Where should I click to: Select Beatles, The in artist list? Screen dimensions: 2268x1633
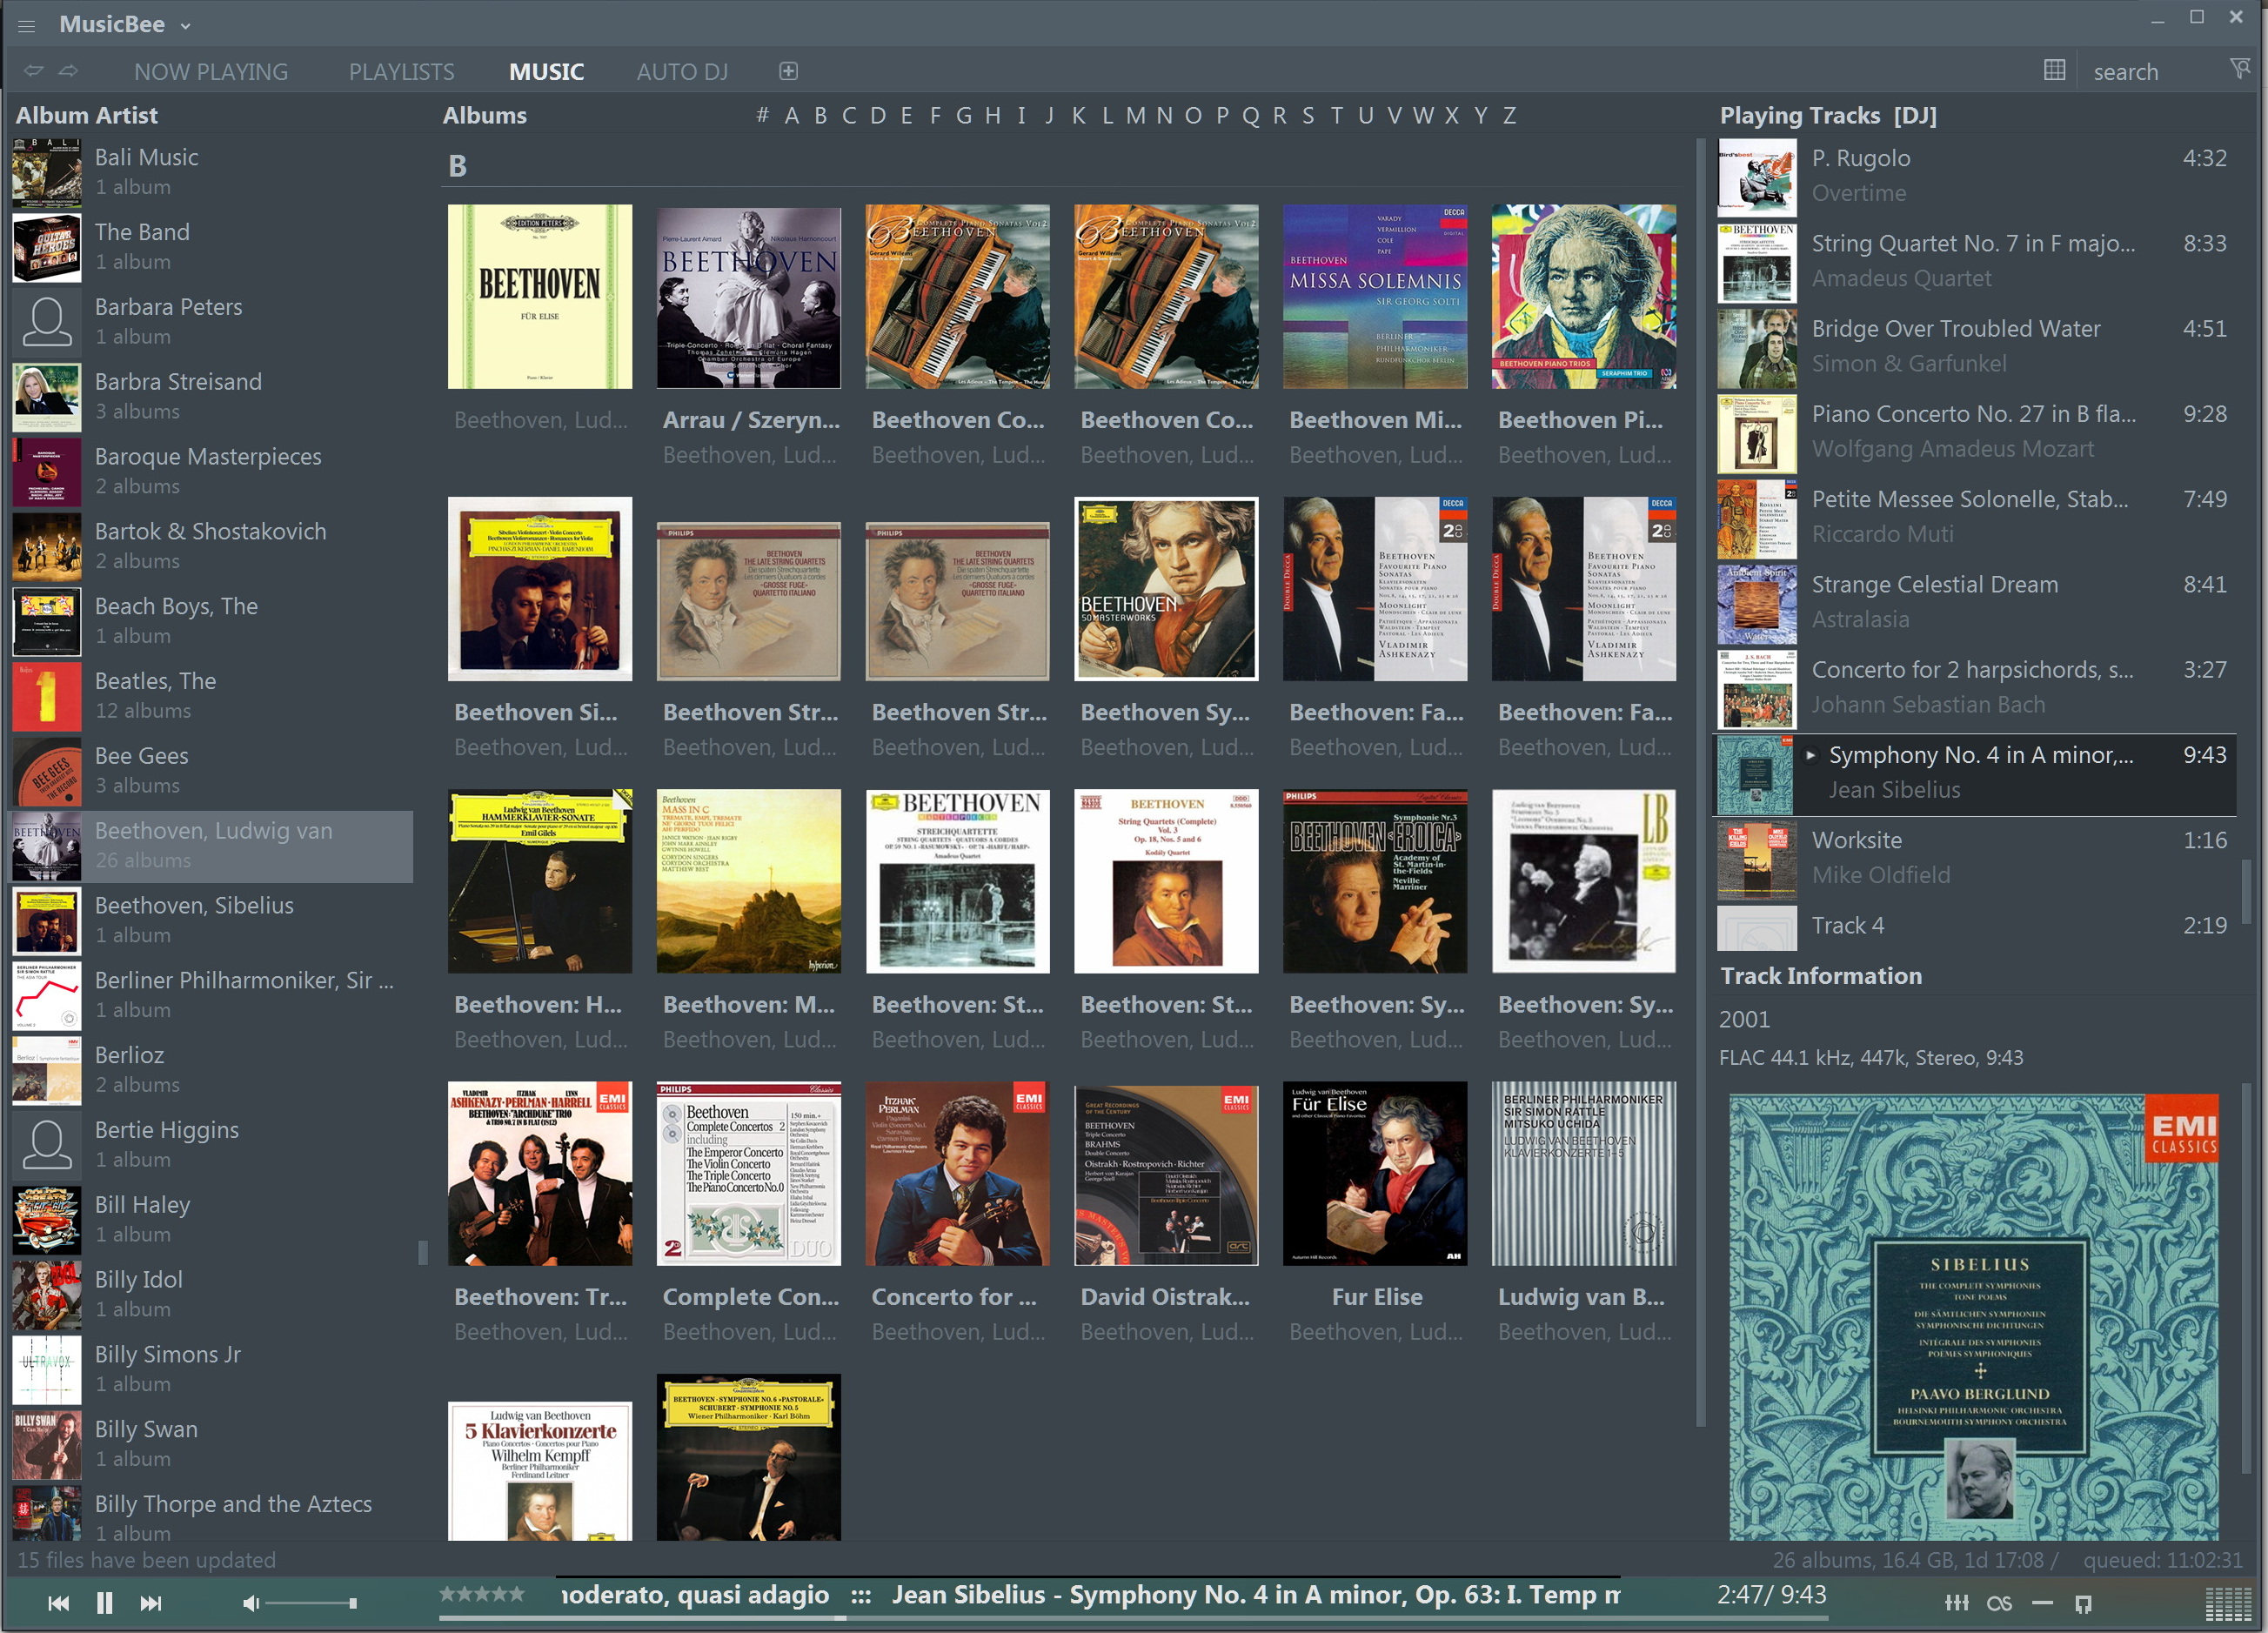155,681
